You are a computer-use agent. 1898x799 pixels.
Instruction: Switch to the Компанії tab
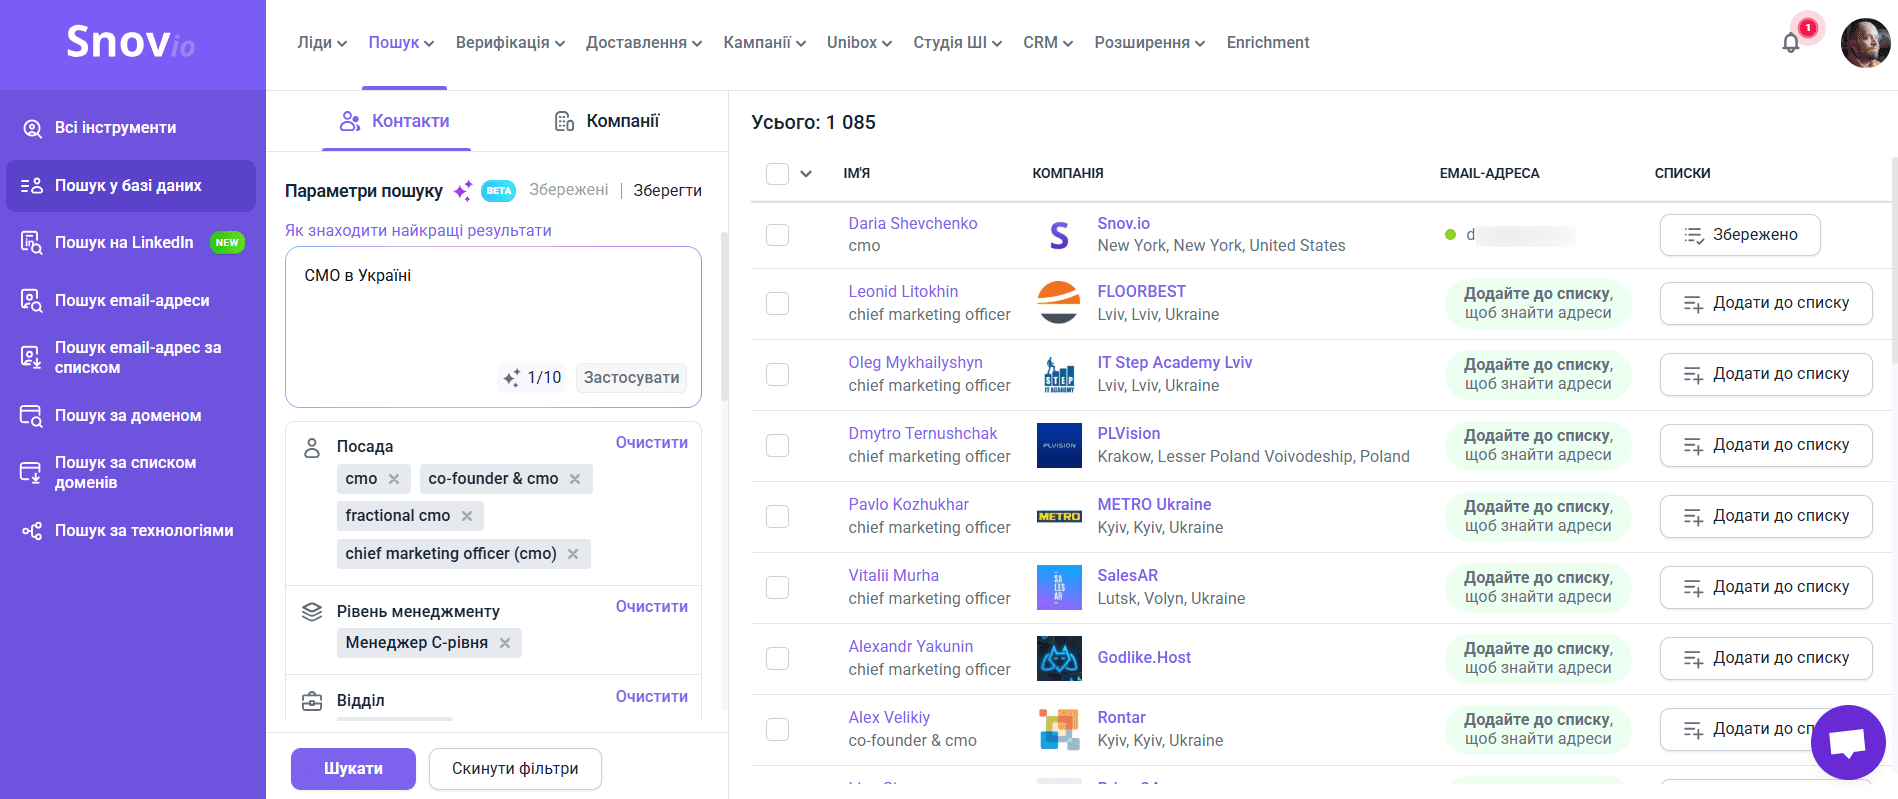607,121
